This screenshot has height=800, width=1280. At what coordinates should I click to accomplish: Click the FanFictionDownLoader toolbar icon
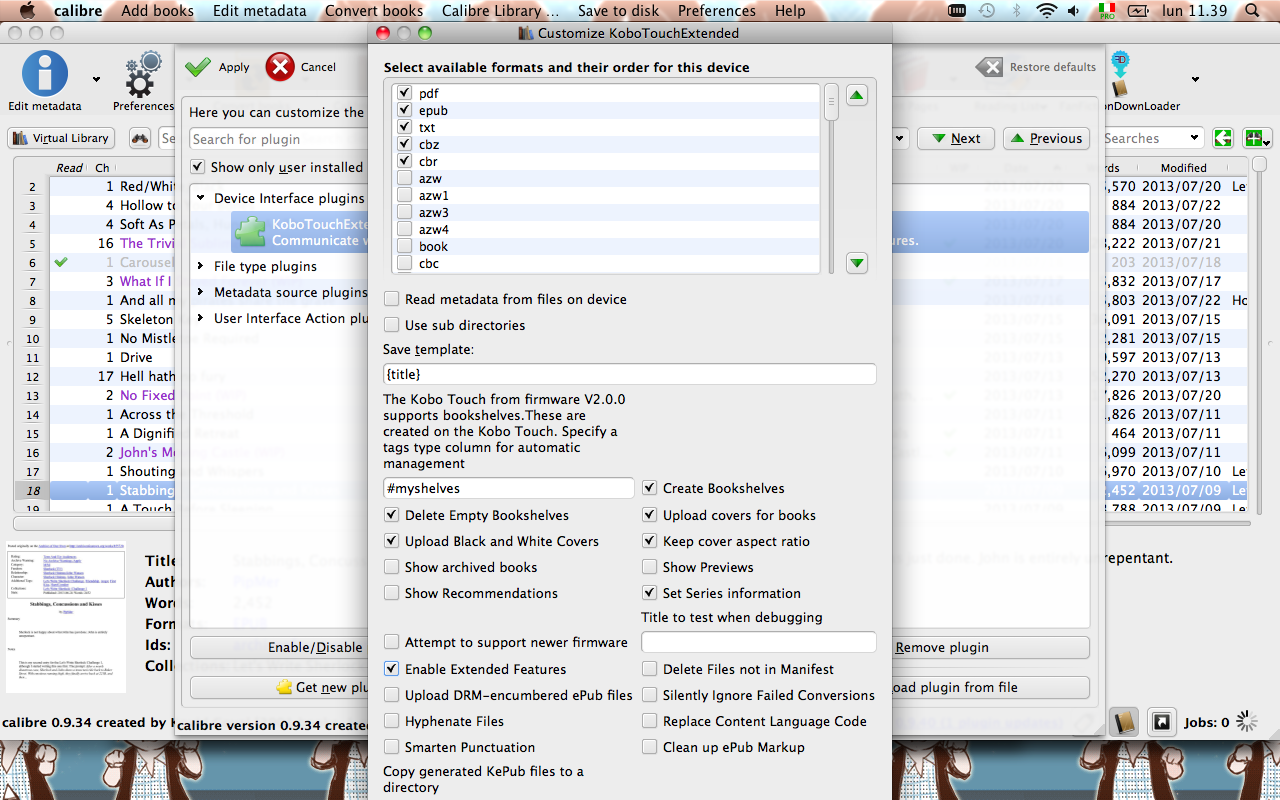pos(1119,74)
